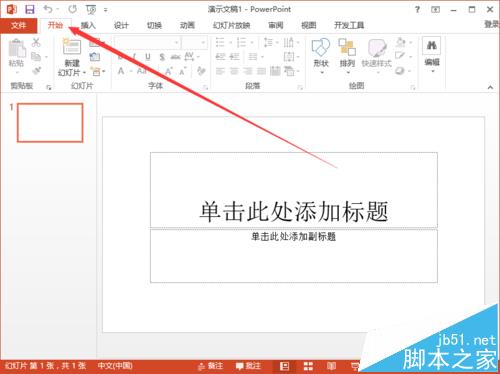This screenshot has height=374, width=500.
Task: Open Customize Quick Access Toolbar arrow
Action: click(106, 10)
